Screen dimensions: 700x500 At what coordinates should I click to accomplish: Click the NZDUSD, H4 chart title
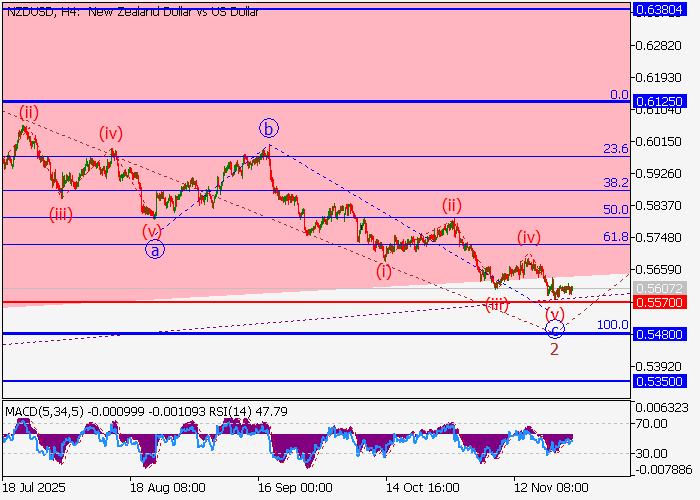[131, 12]
